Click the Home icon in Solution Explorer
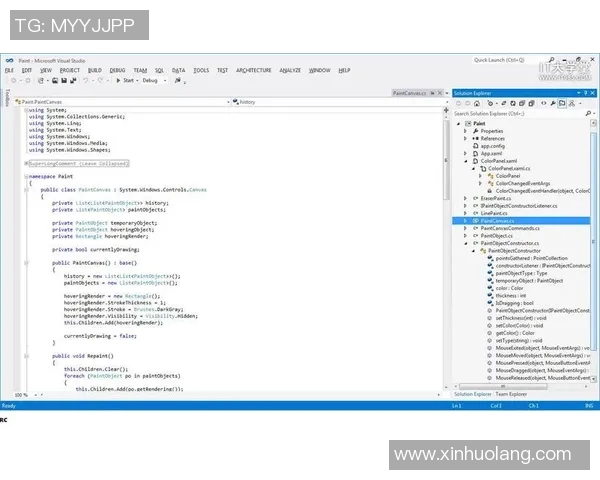This screenshot has width=600, height=480. click(x=477, y=103)
